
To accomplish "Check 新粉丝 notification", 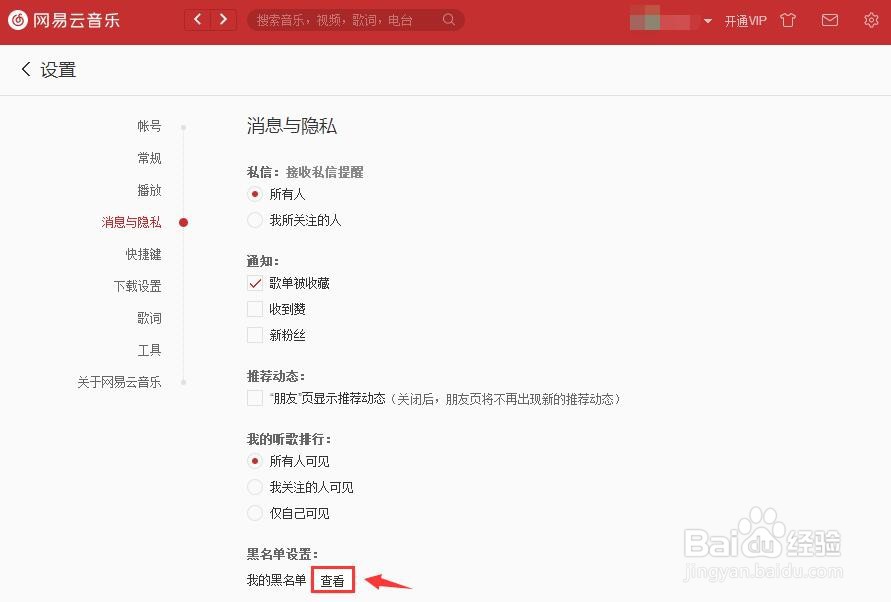I will click(x=255, y=335).
